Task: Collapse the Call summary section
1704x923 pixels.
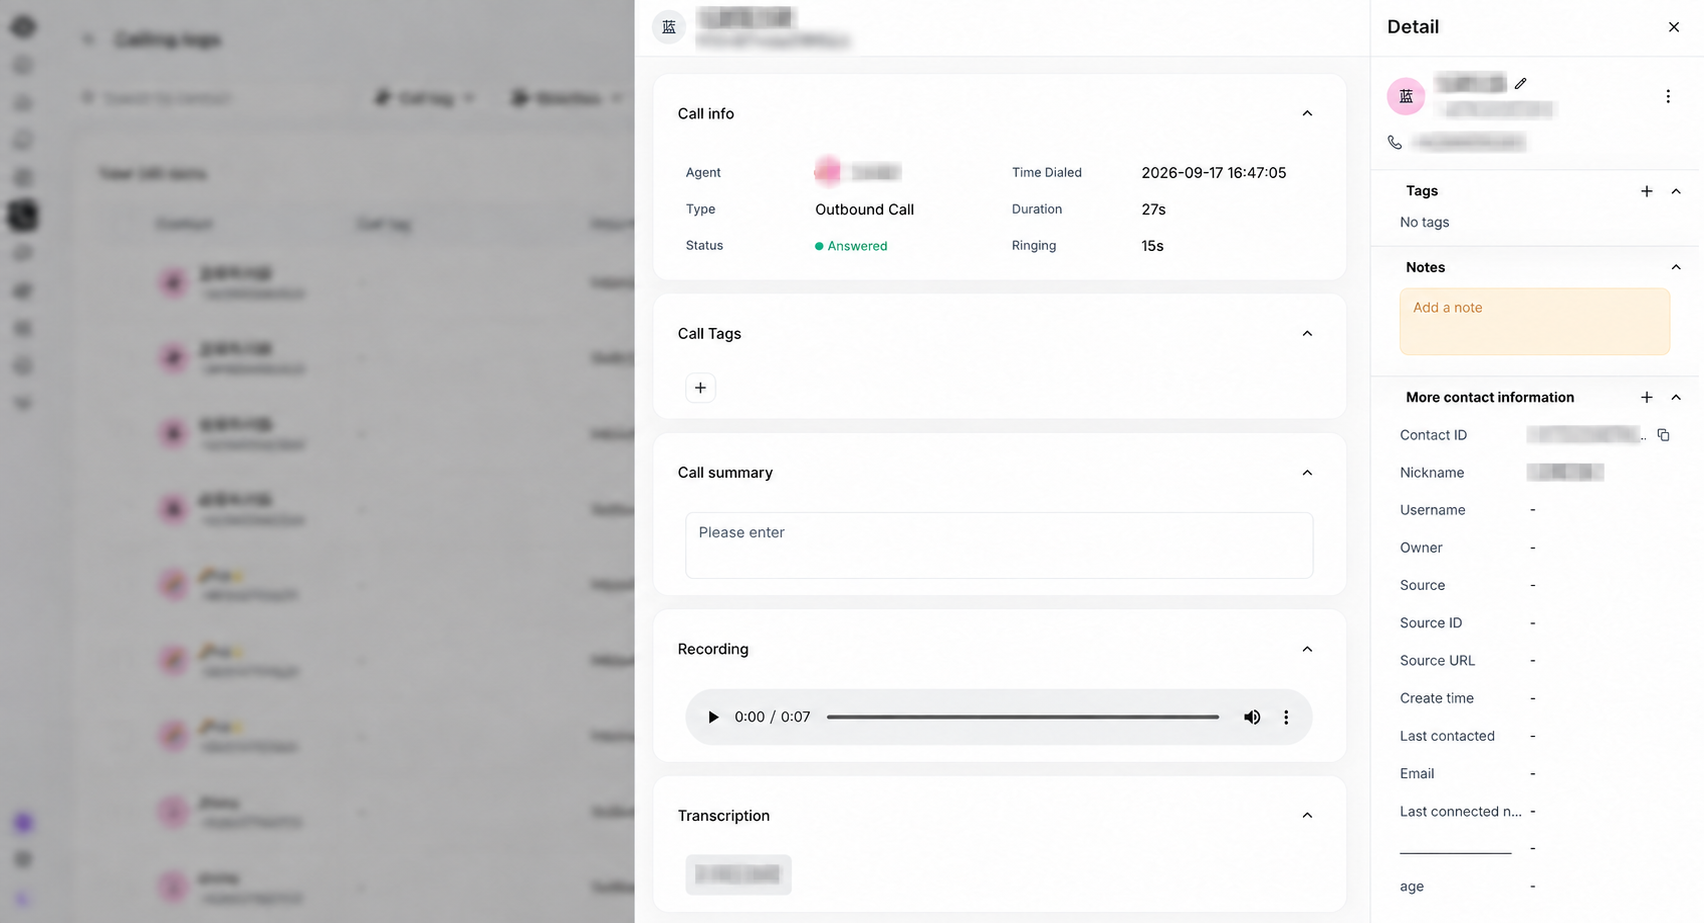Action: [x=1307, y=472]
